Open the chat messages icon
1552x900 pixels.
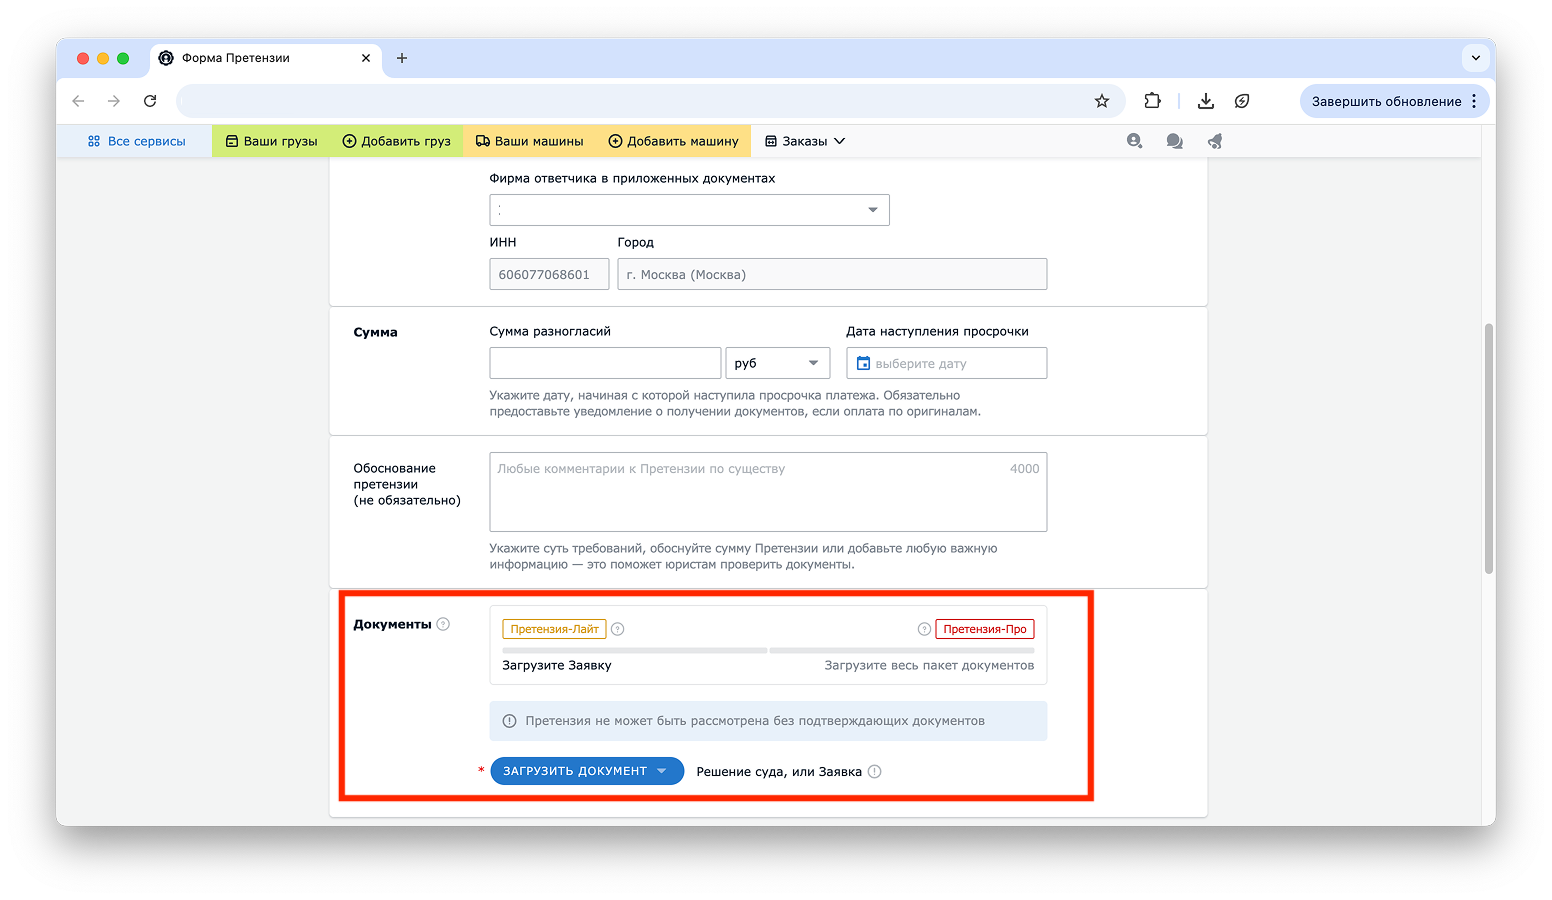click(x=1174, y=141)
